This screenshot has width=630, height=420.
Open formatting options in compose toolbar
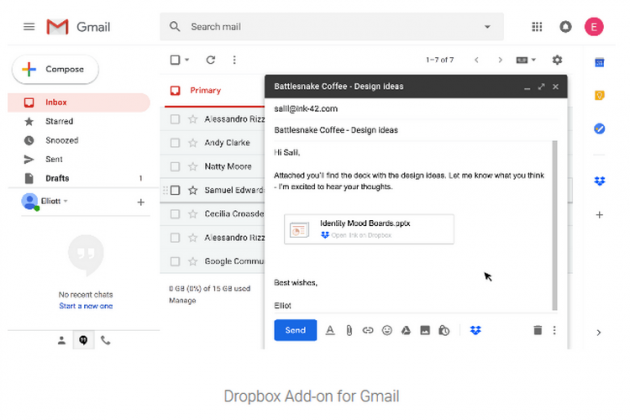[x=330, y=330]
